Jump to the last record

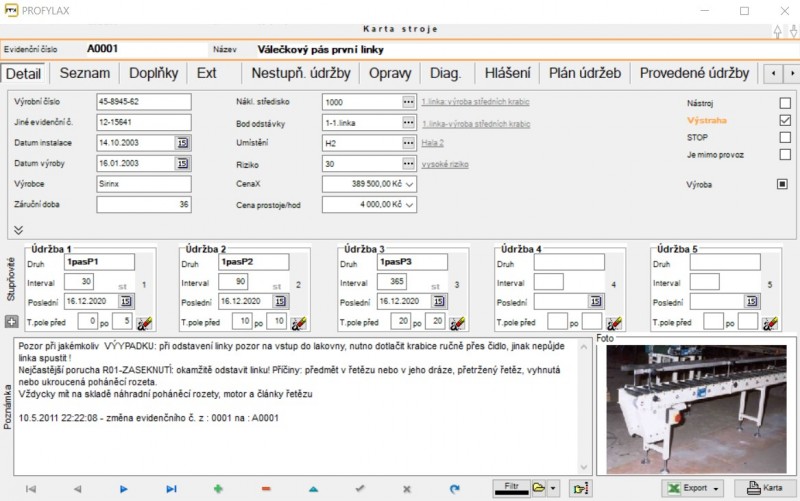pos(171,488)
